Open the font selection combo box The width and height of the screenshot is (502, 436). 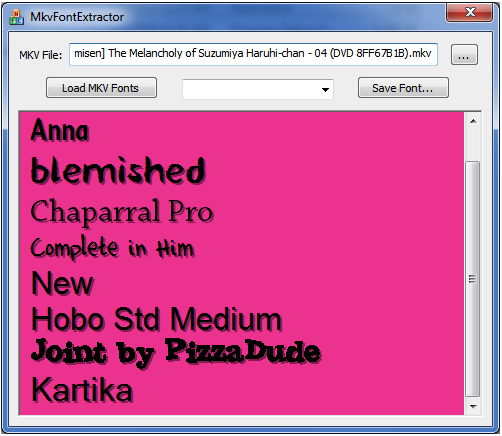tap(258, 89)
